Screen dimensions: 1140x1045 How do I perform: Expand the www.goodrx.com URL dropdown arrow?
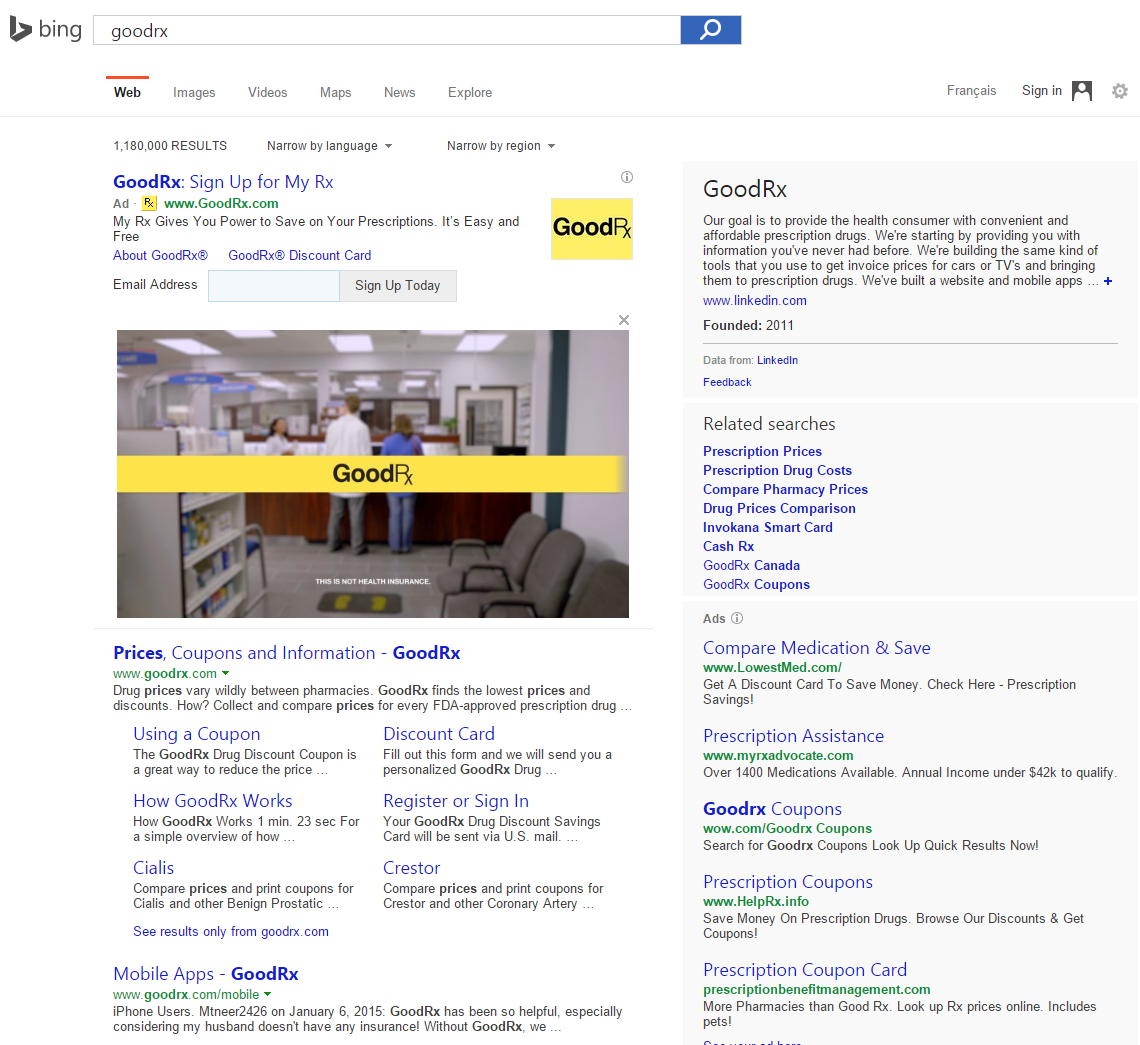point(226,674)
